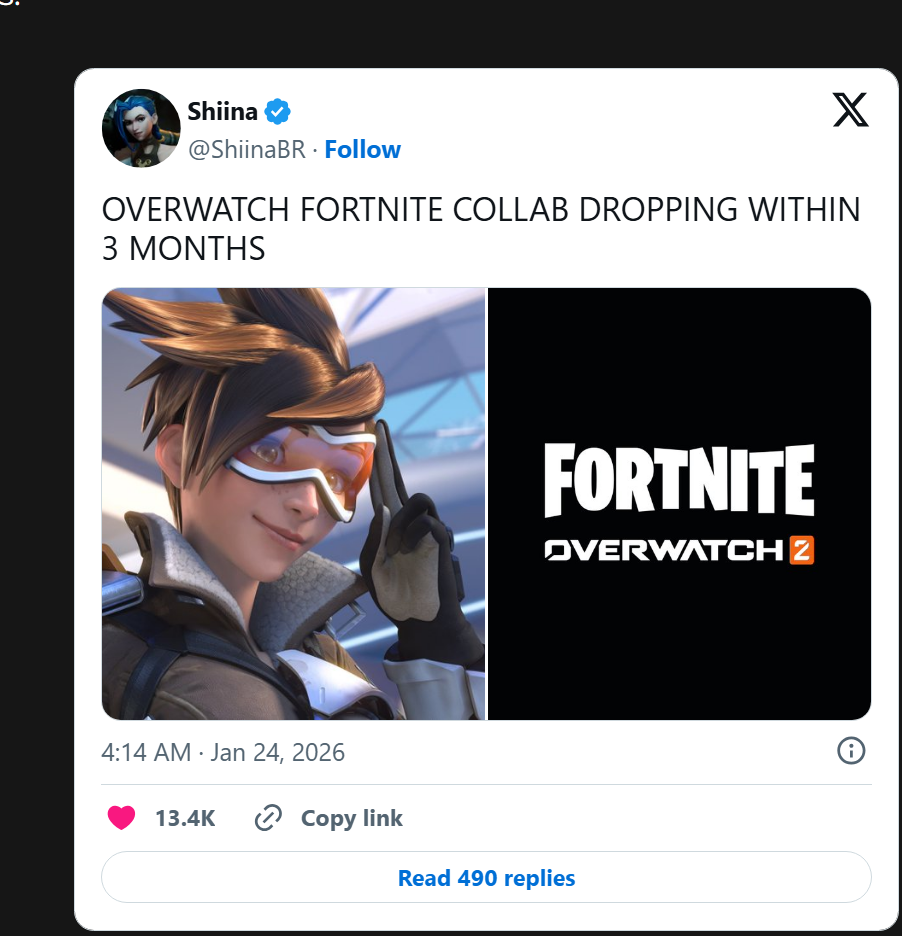The height and width of the screenshot is (936, 902).
Task: Click the display name Shiina
Action: click(x=222, y=111)
